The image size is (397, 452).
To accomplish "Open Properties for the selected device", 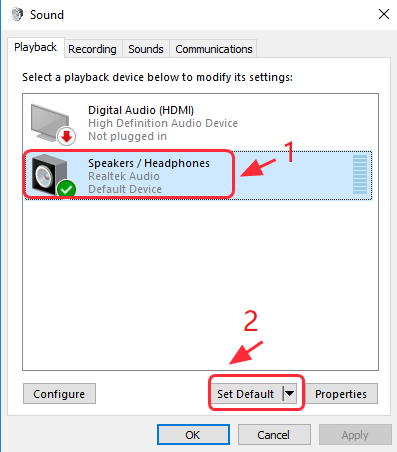I will (341, 394).
